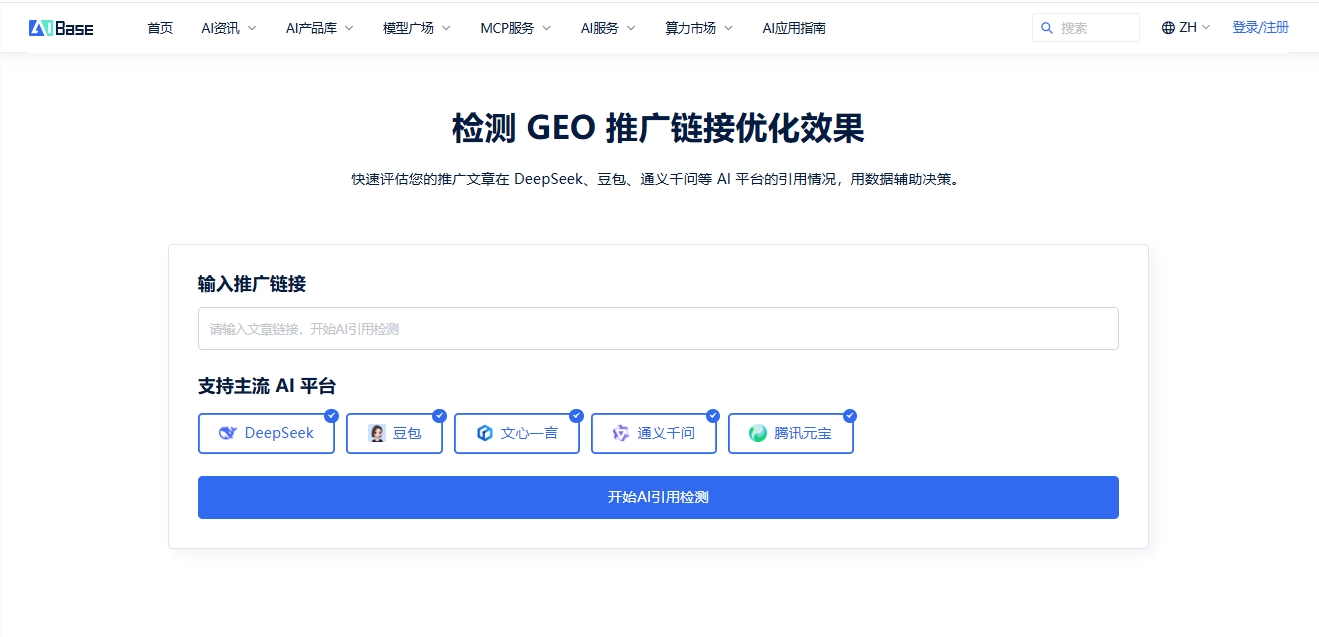
Task: Toggle the verified badge on 豆包 card
Action: 438,414
